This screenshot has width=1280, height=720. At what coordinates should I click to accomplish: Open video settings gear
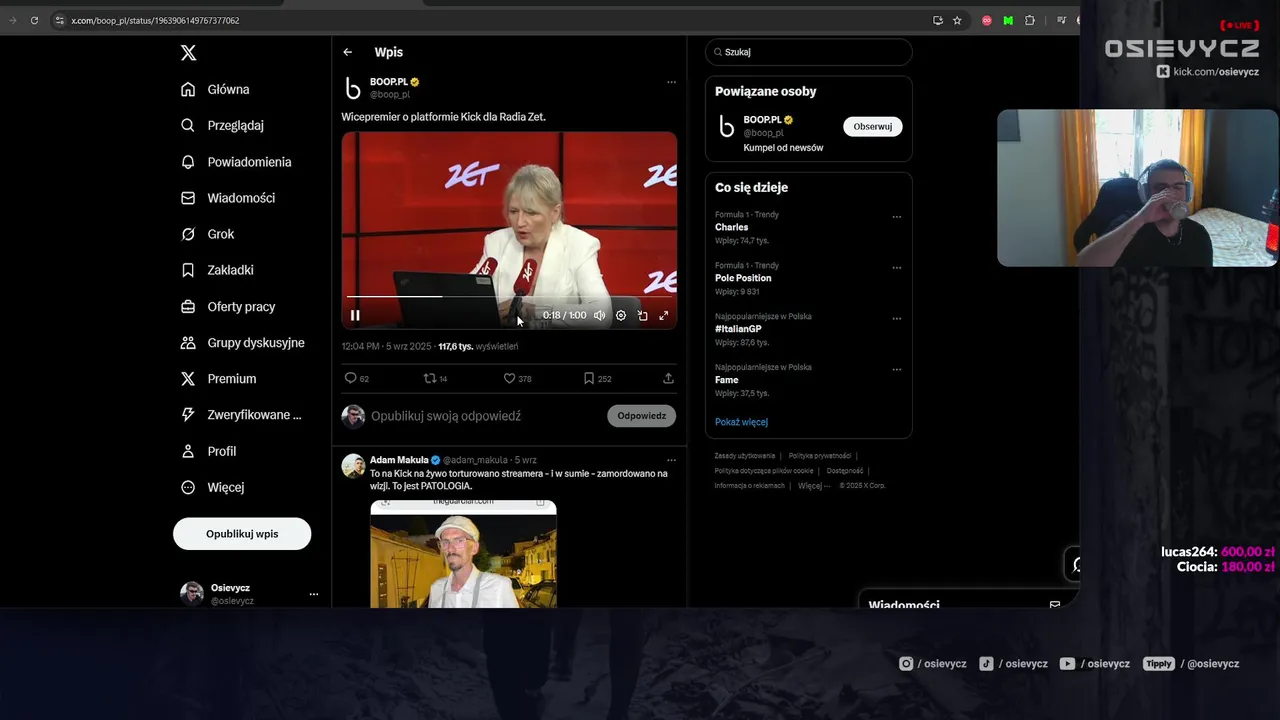pos(621,315)
